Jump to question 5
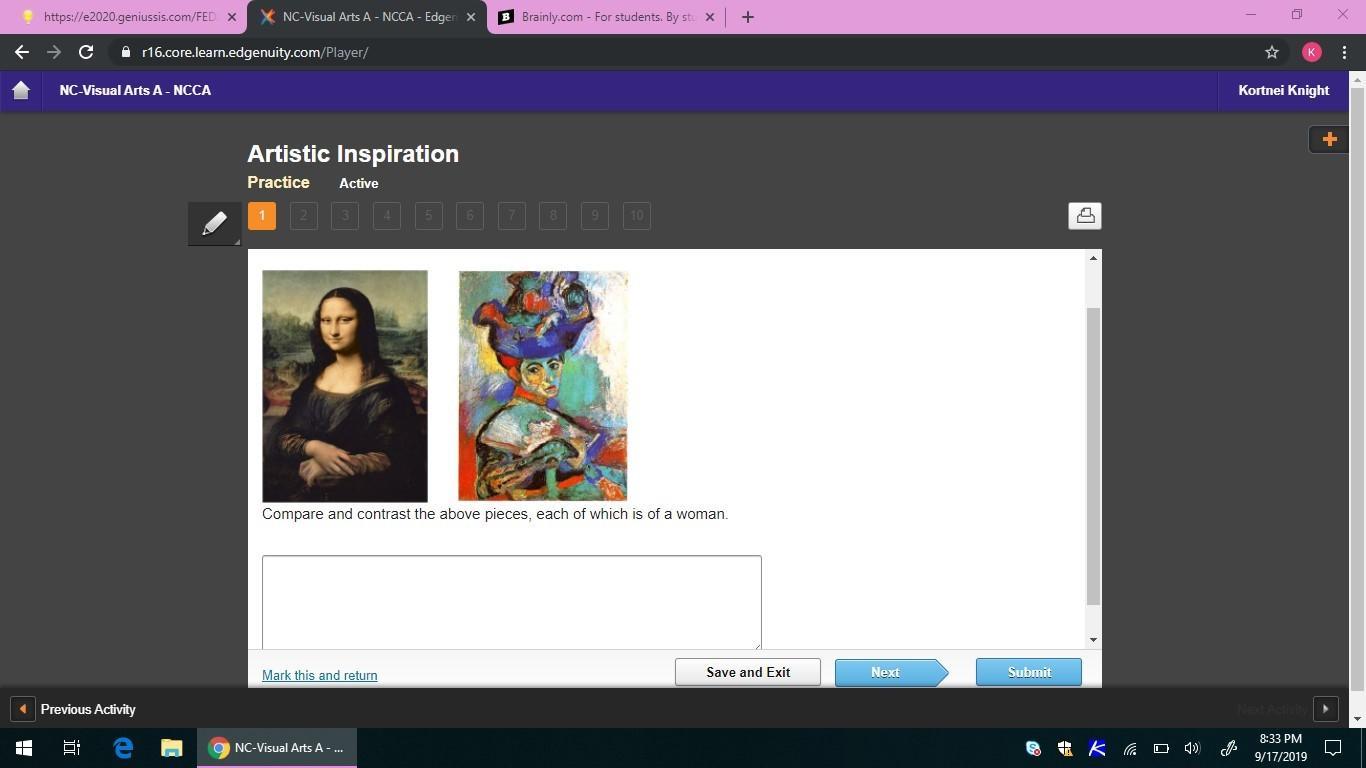1366x768 pixels. 429,216
